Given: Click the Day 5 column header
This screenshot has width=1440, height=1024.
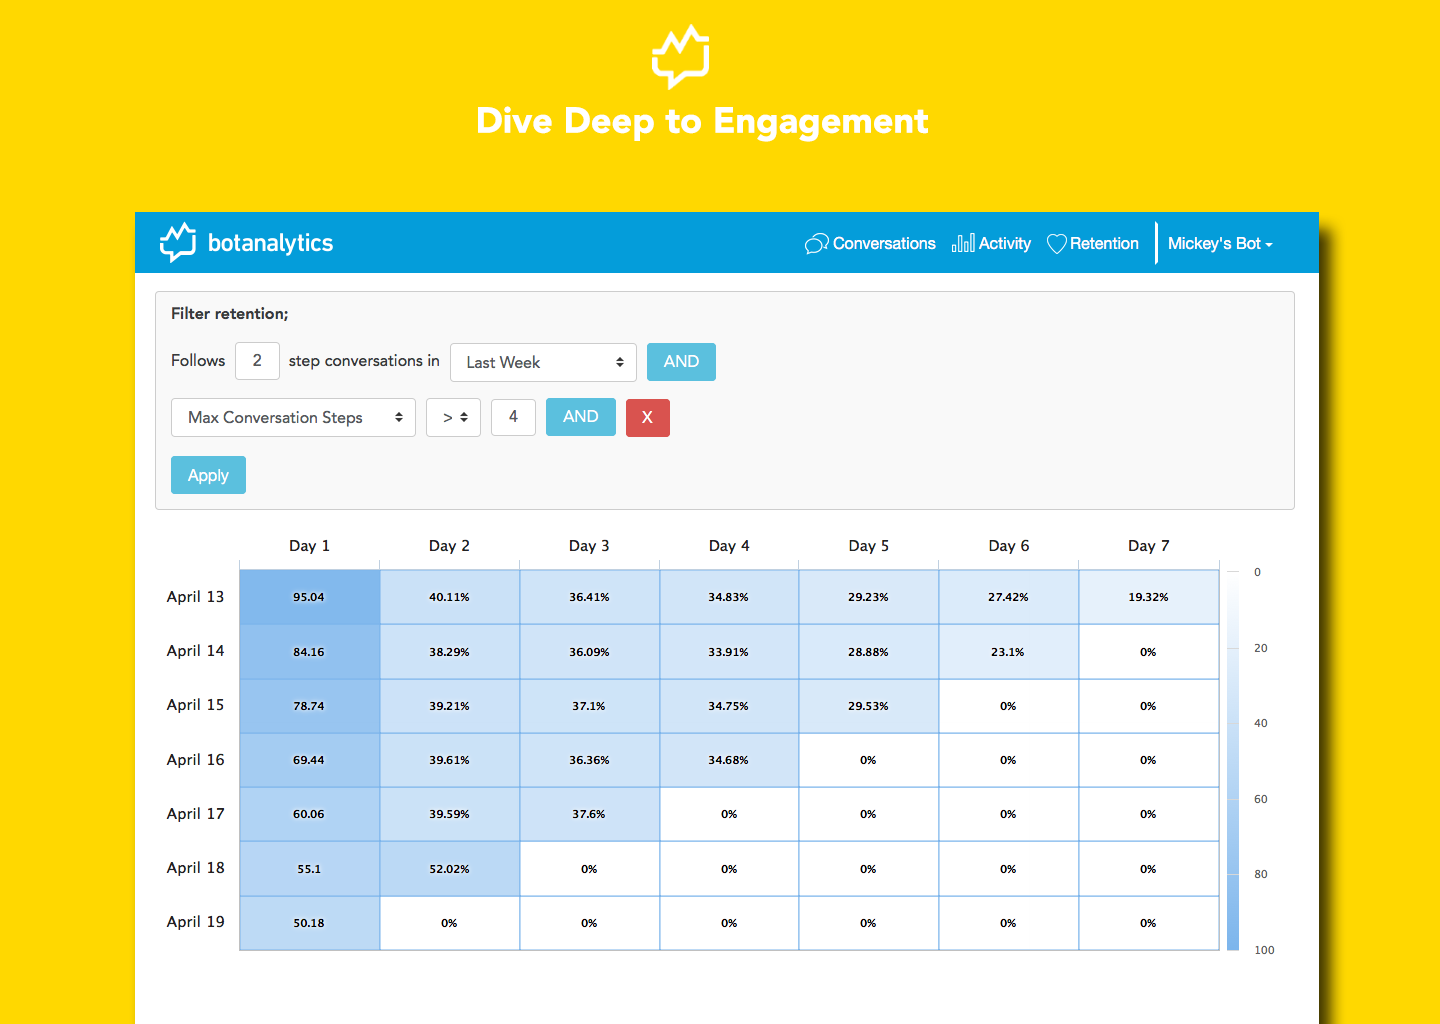Looking at the screenshot, I should pyautogui.click(x=868, y=546).
